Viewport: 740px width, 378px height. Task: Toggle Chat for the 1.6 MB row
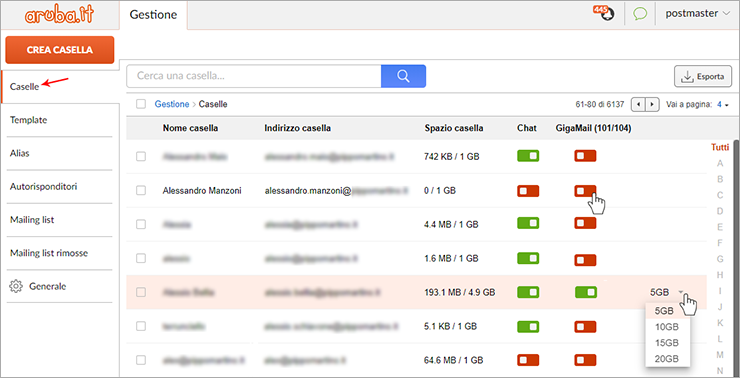[528, 258]
